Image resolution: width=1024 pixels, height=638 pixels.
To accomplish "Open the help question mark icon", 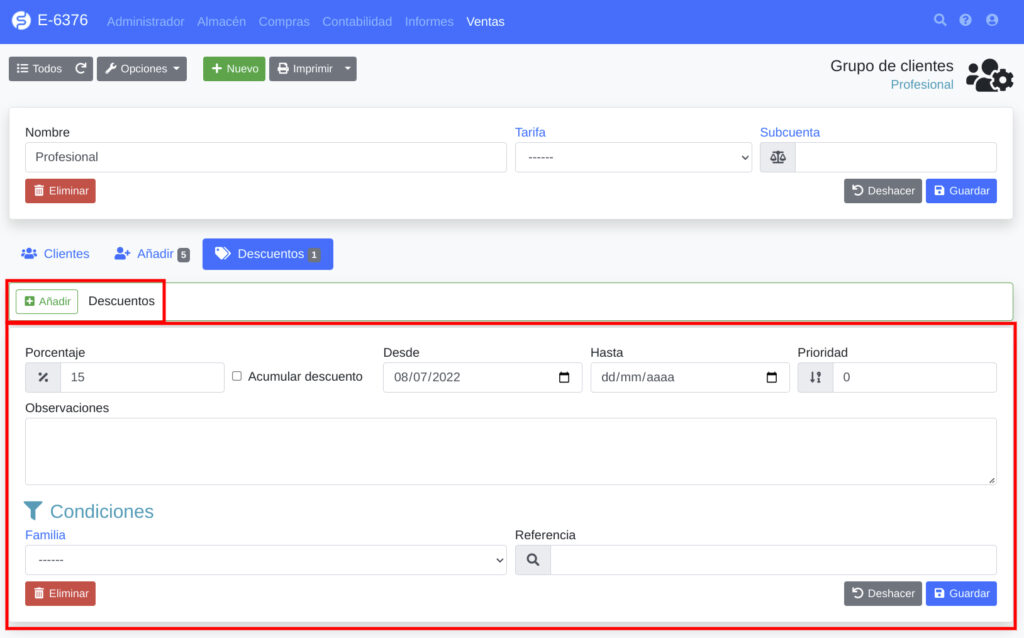I will pyautogui.click(x=966, y=20).
